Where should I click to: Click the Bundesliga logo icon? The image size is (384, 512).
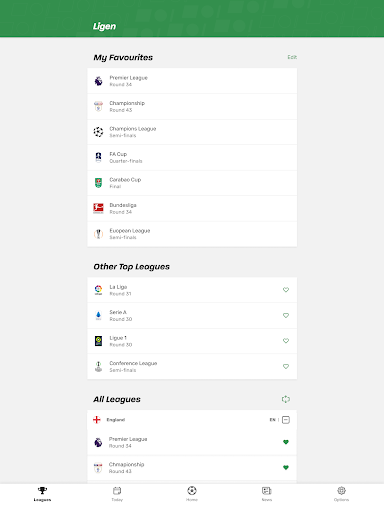(98, 208)
